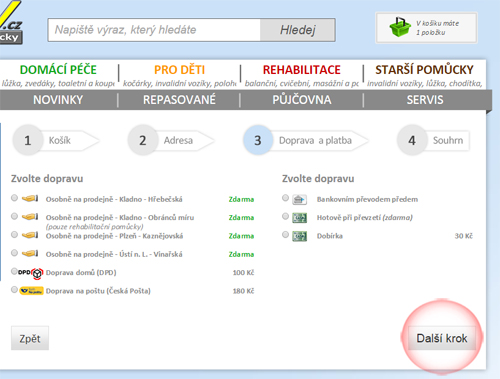
Task: Click the Bankovním převodem předem label
Action: 367,199
